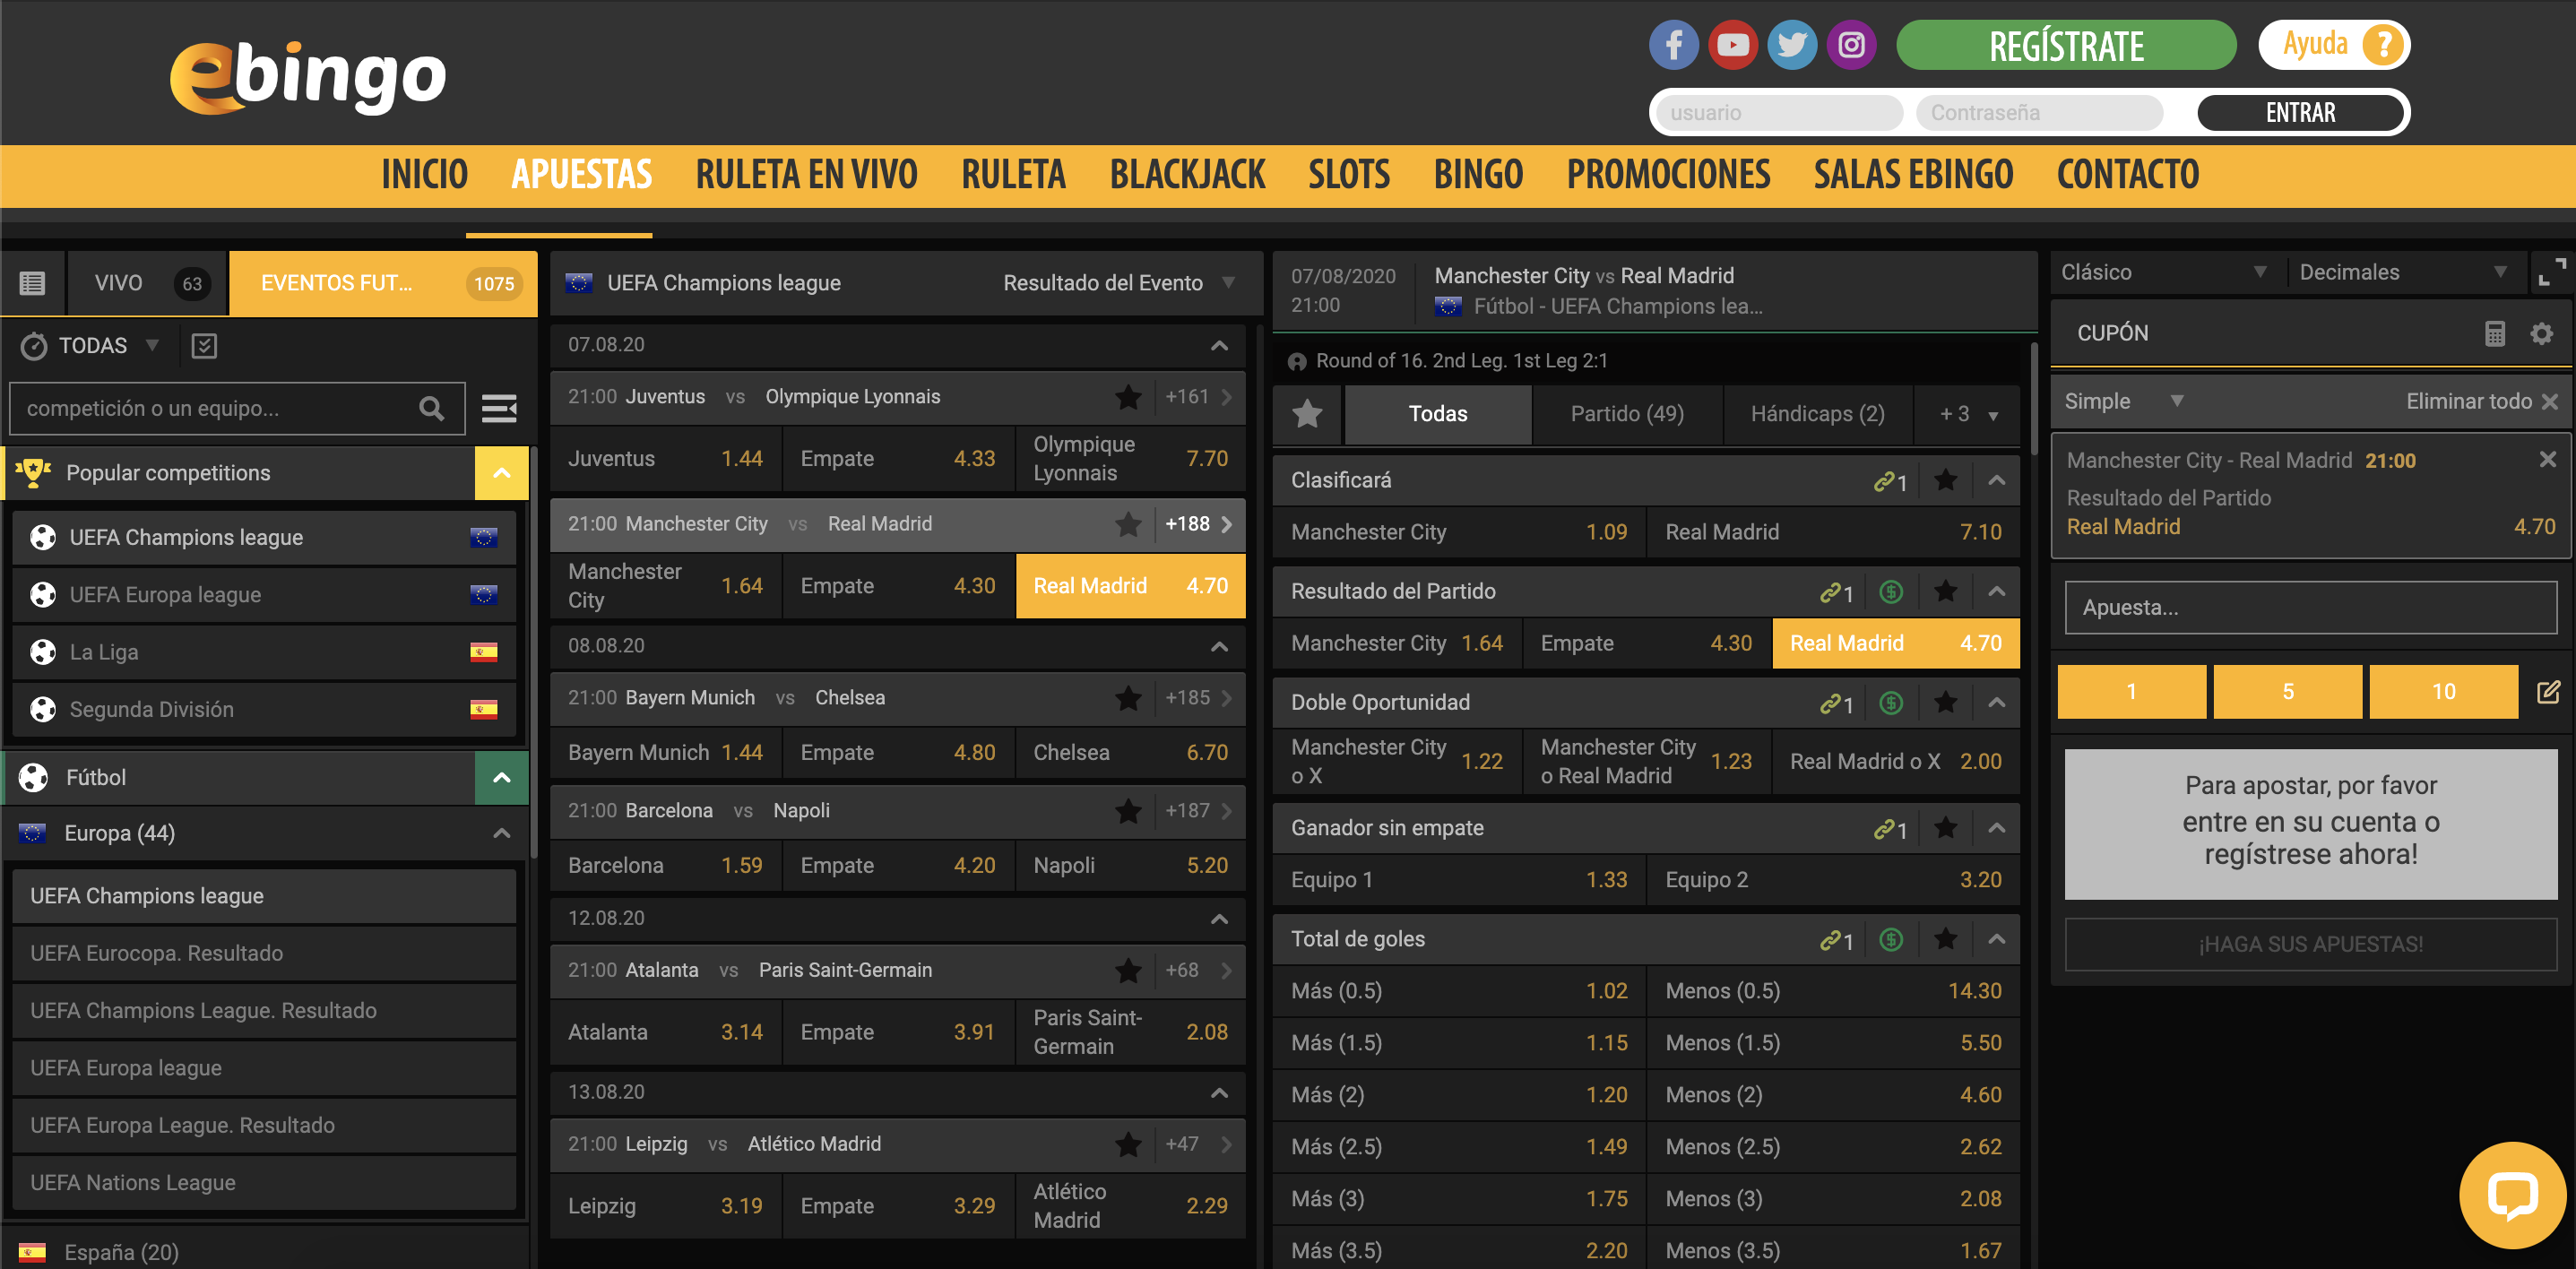Favorite the Bayern Munich vs Chelsea match

pos(1128,698)
